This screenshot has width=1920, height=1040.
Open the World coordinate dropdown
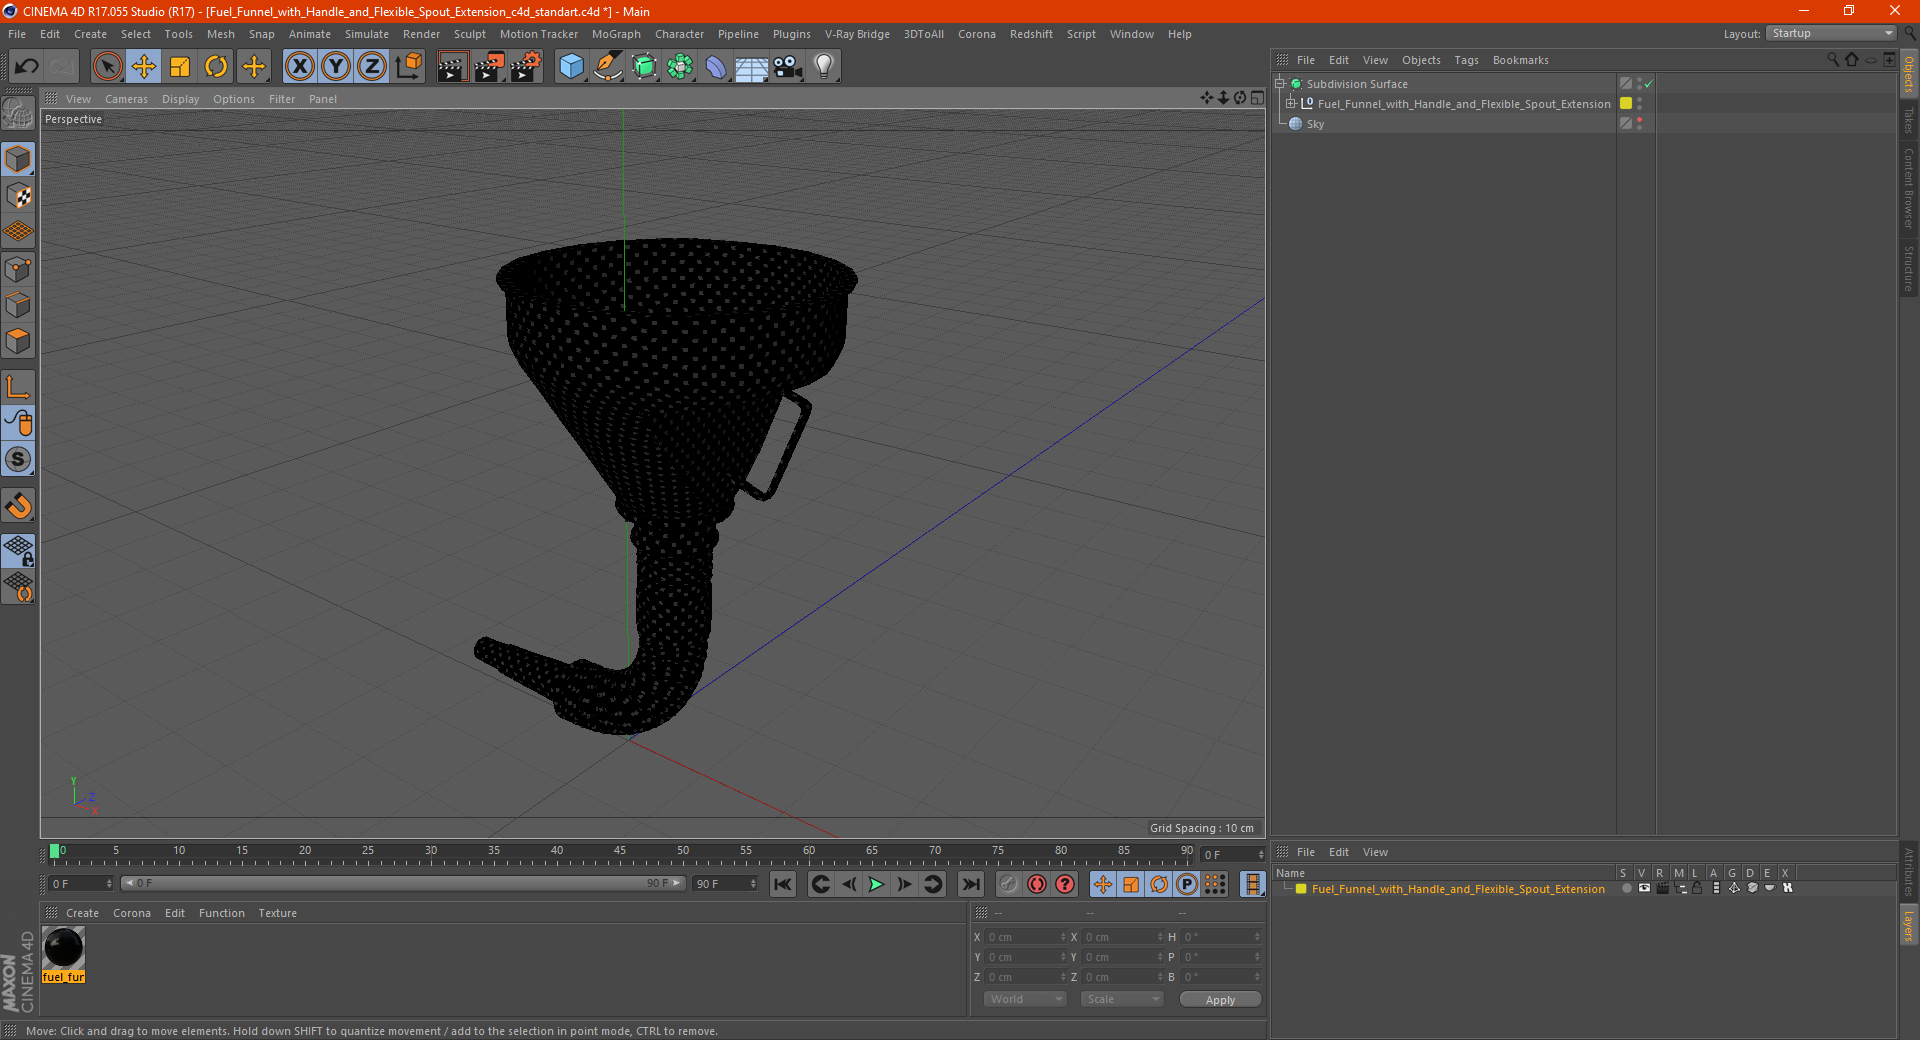[1025, 999]
